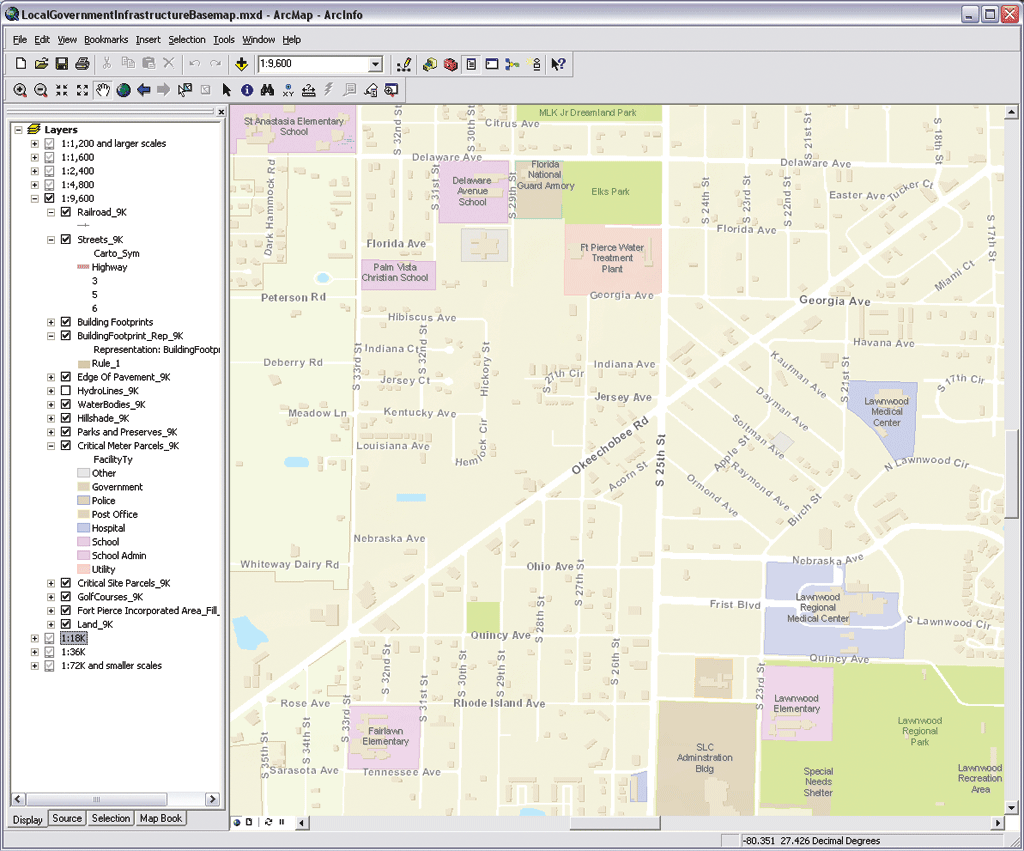The width and height of the screenshot is (1024, 851).
Task: Expand the 1:1,200 and larger scales group
Action: 35,144
